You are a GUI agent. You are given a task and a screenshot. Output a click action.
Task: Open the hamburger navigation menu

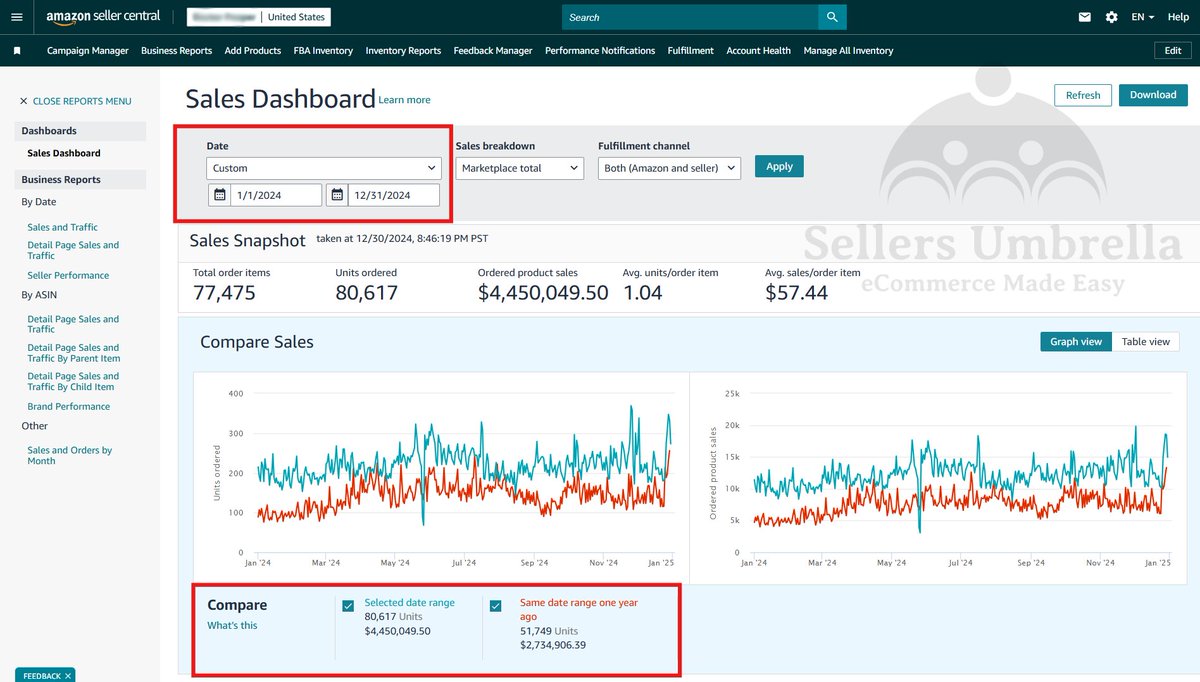(x=16, y=17)
